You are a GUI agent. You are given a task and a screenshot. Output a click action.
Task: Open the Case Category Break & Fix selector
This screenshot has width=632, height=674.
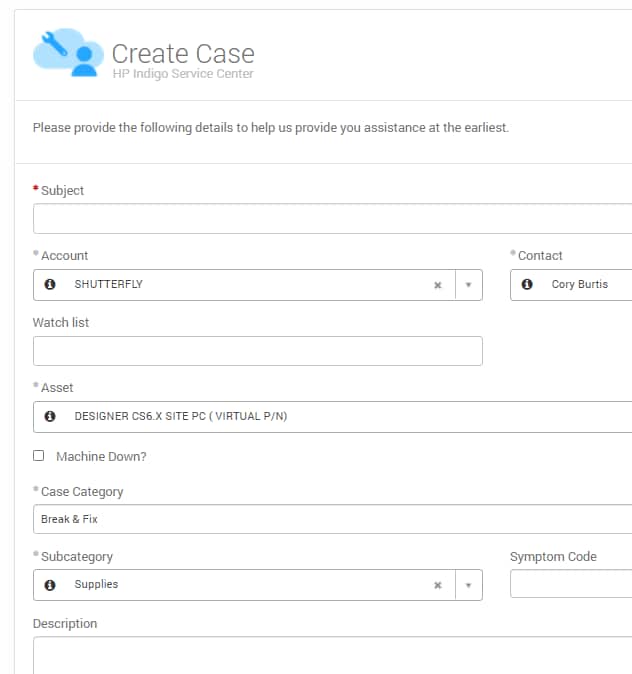pyautogui.click(x=332, y=519)
